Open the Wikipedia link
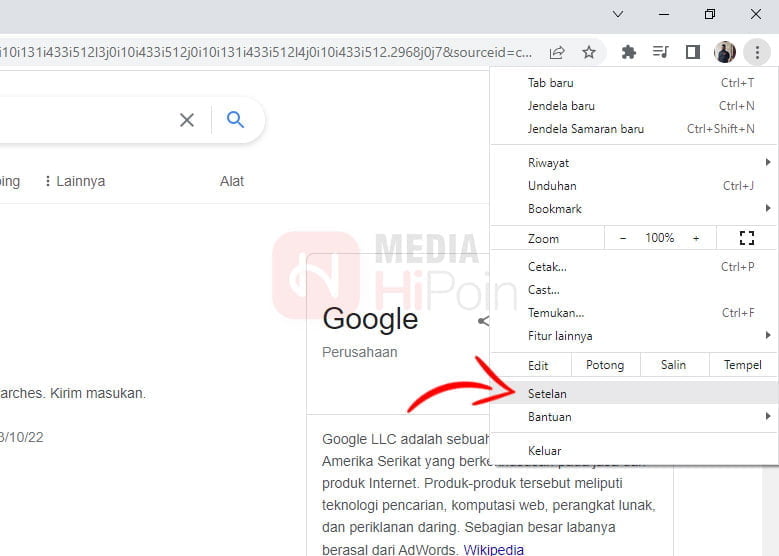This screenshot has height=556, width=779. (x=493, y=550)
